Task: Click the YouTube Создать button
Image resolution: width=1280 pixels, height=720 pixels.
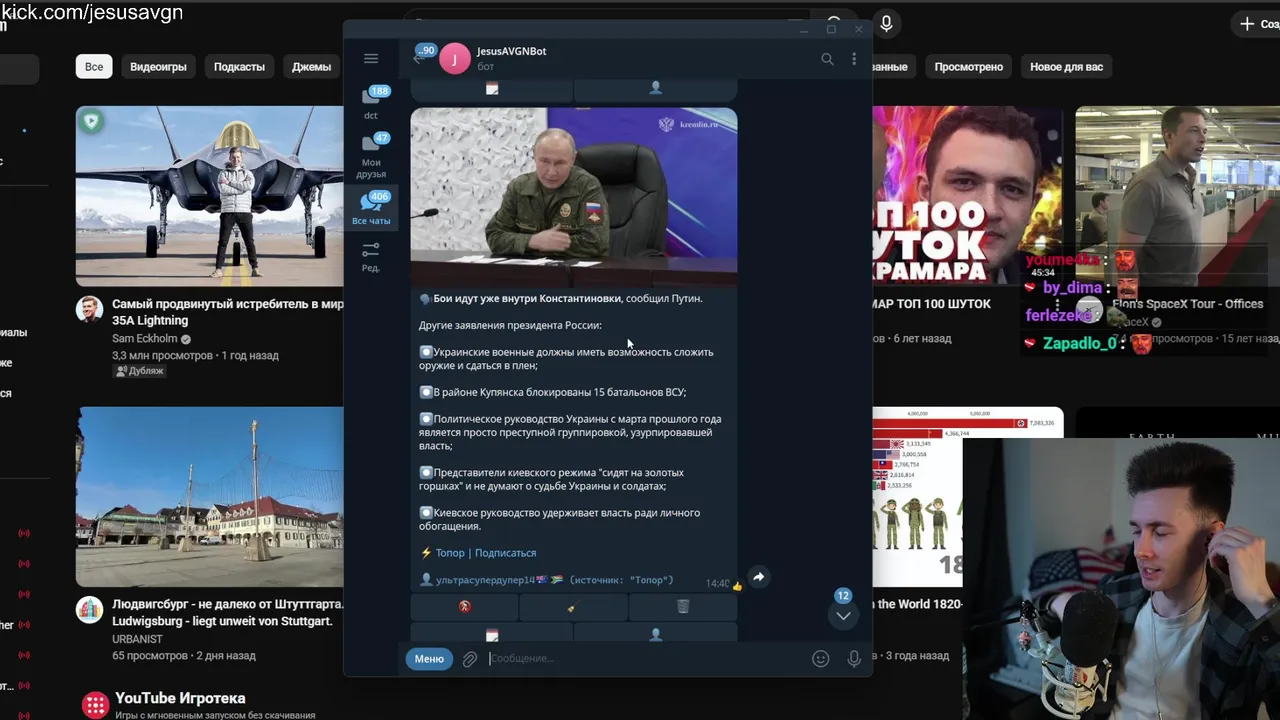Action: (1260, 23)
